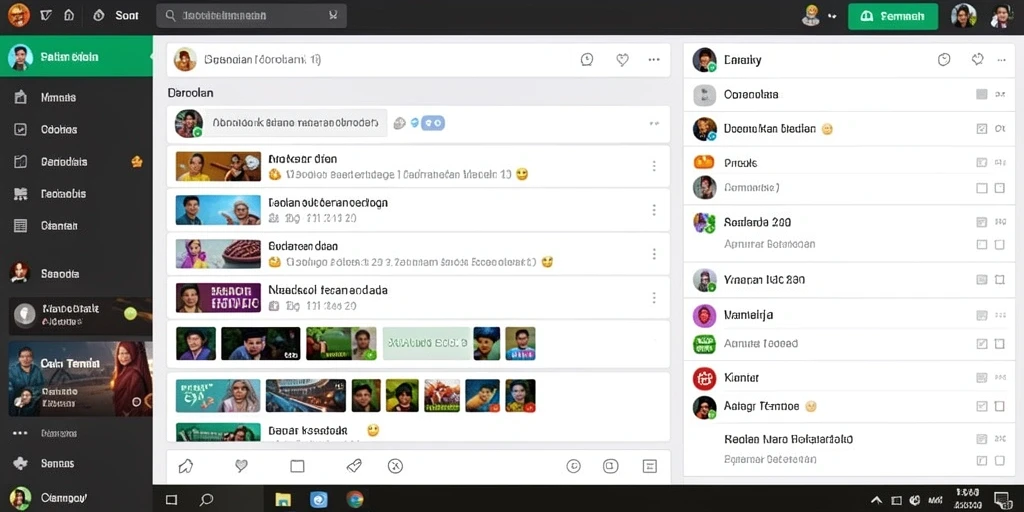This screenshot has height=512, width=1024.
Task: Click the water drop icon beside 'Sont'
Action: 99,15
